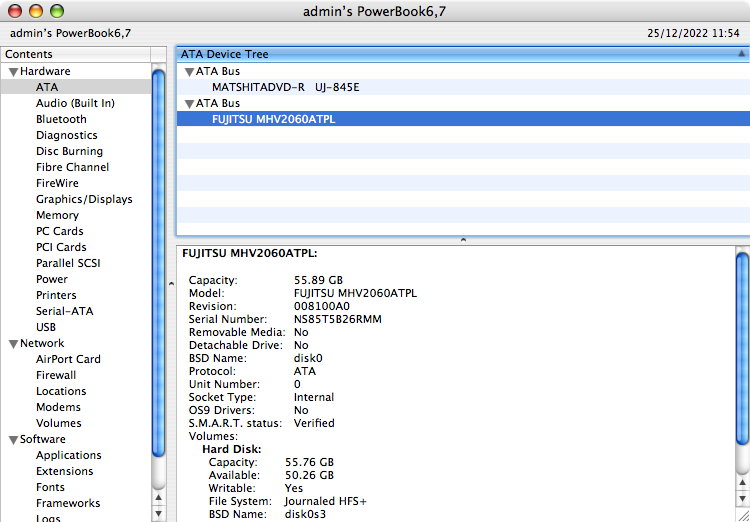
Task: Select Extensions item
Action: pos(64,471)
